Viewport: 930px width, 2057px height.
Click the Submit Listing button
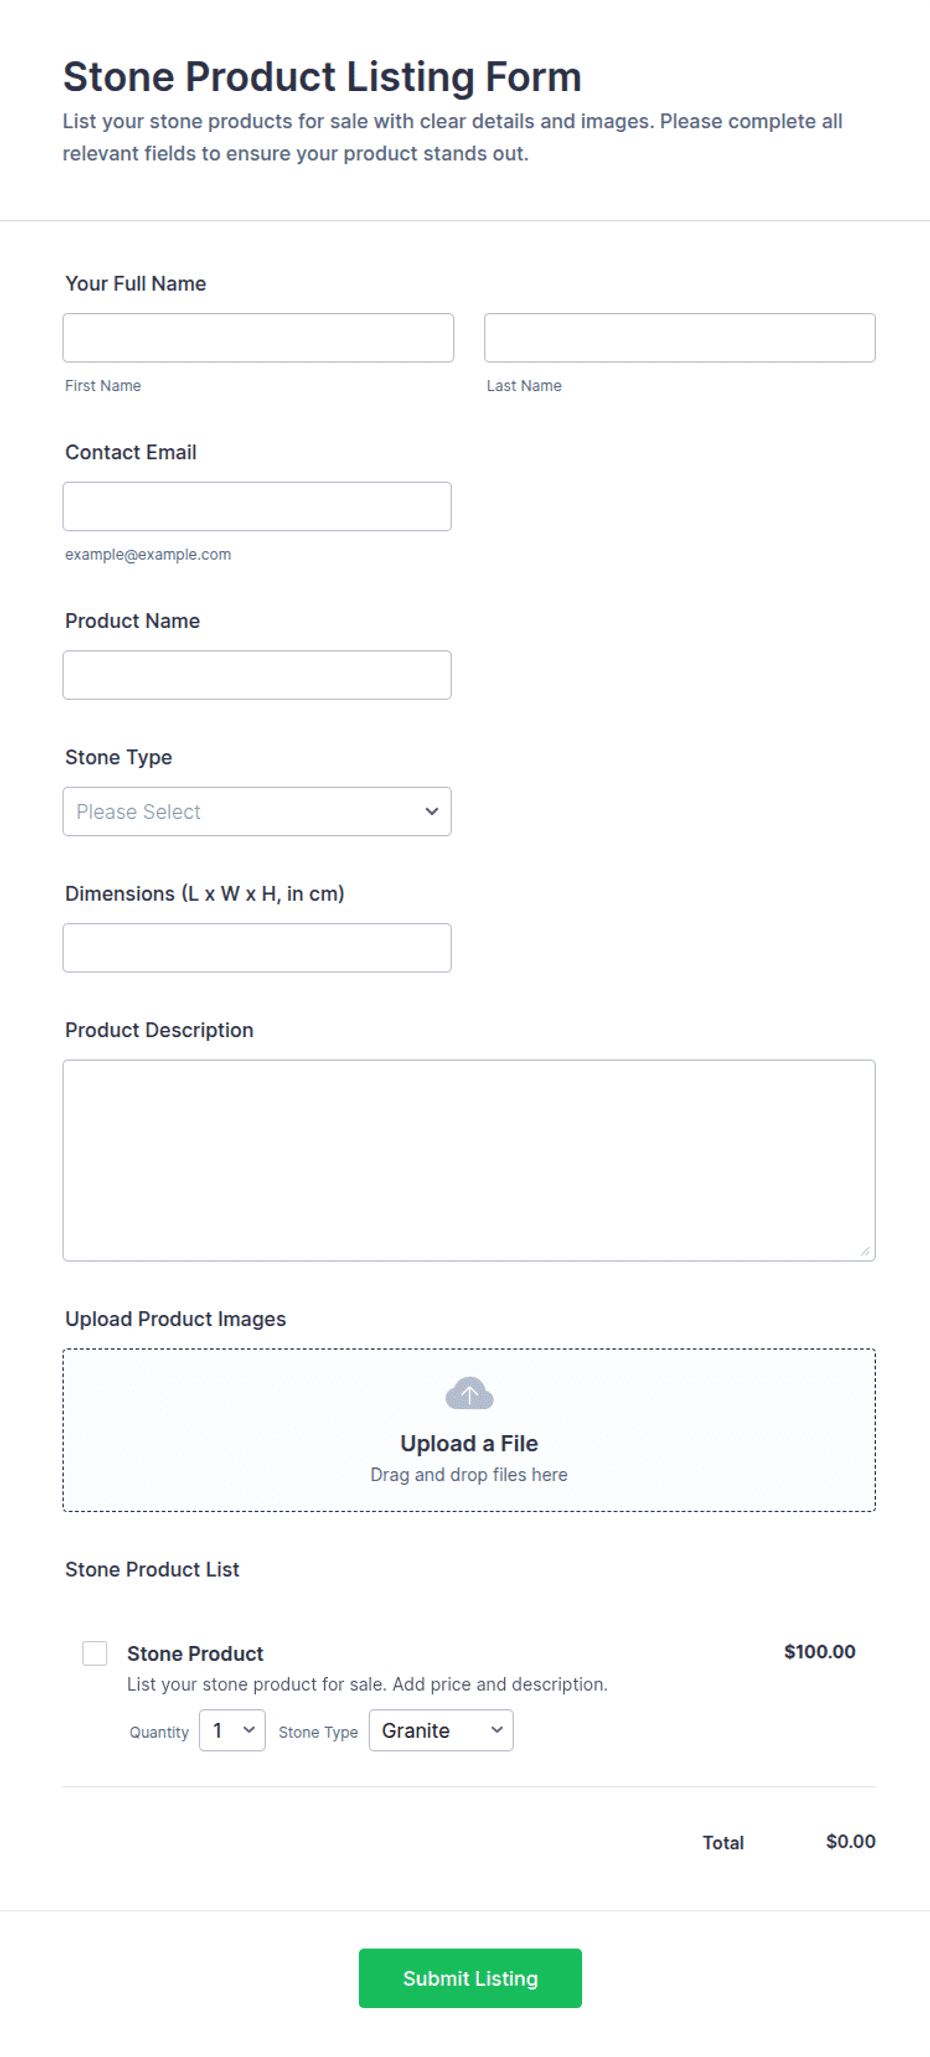click(470, 1978)
